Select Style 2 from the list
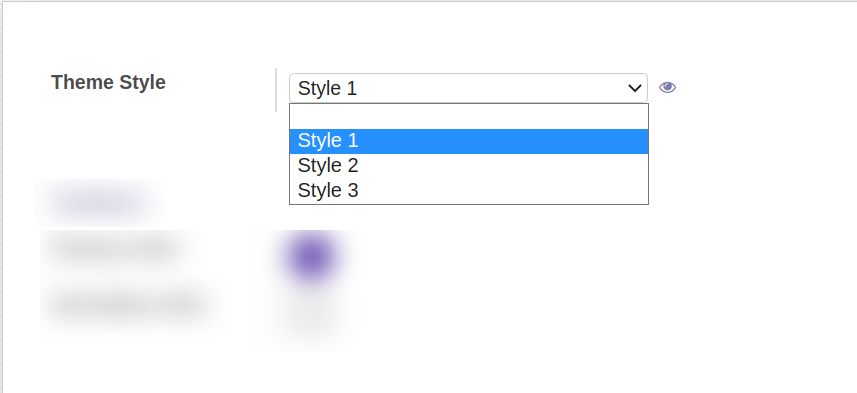The height and width of the screenshot is (393, 857). click(468, 166)
